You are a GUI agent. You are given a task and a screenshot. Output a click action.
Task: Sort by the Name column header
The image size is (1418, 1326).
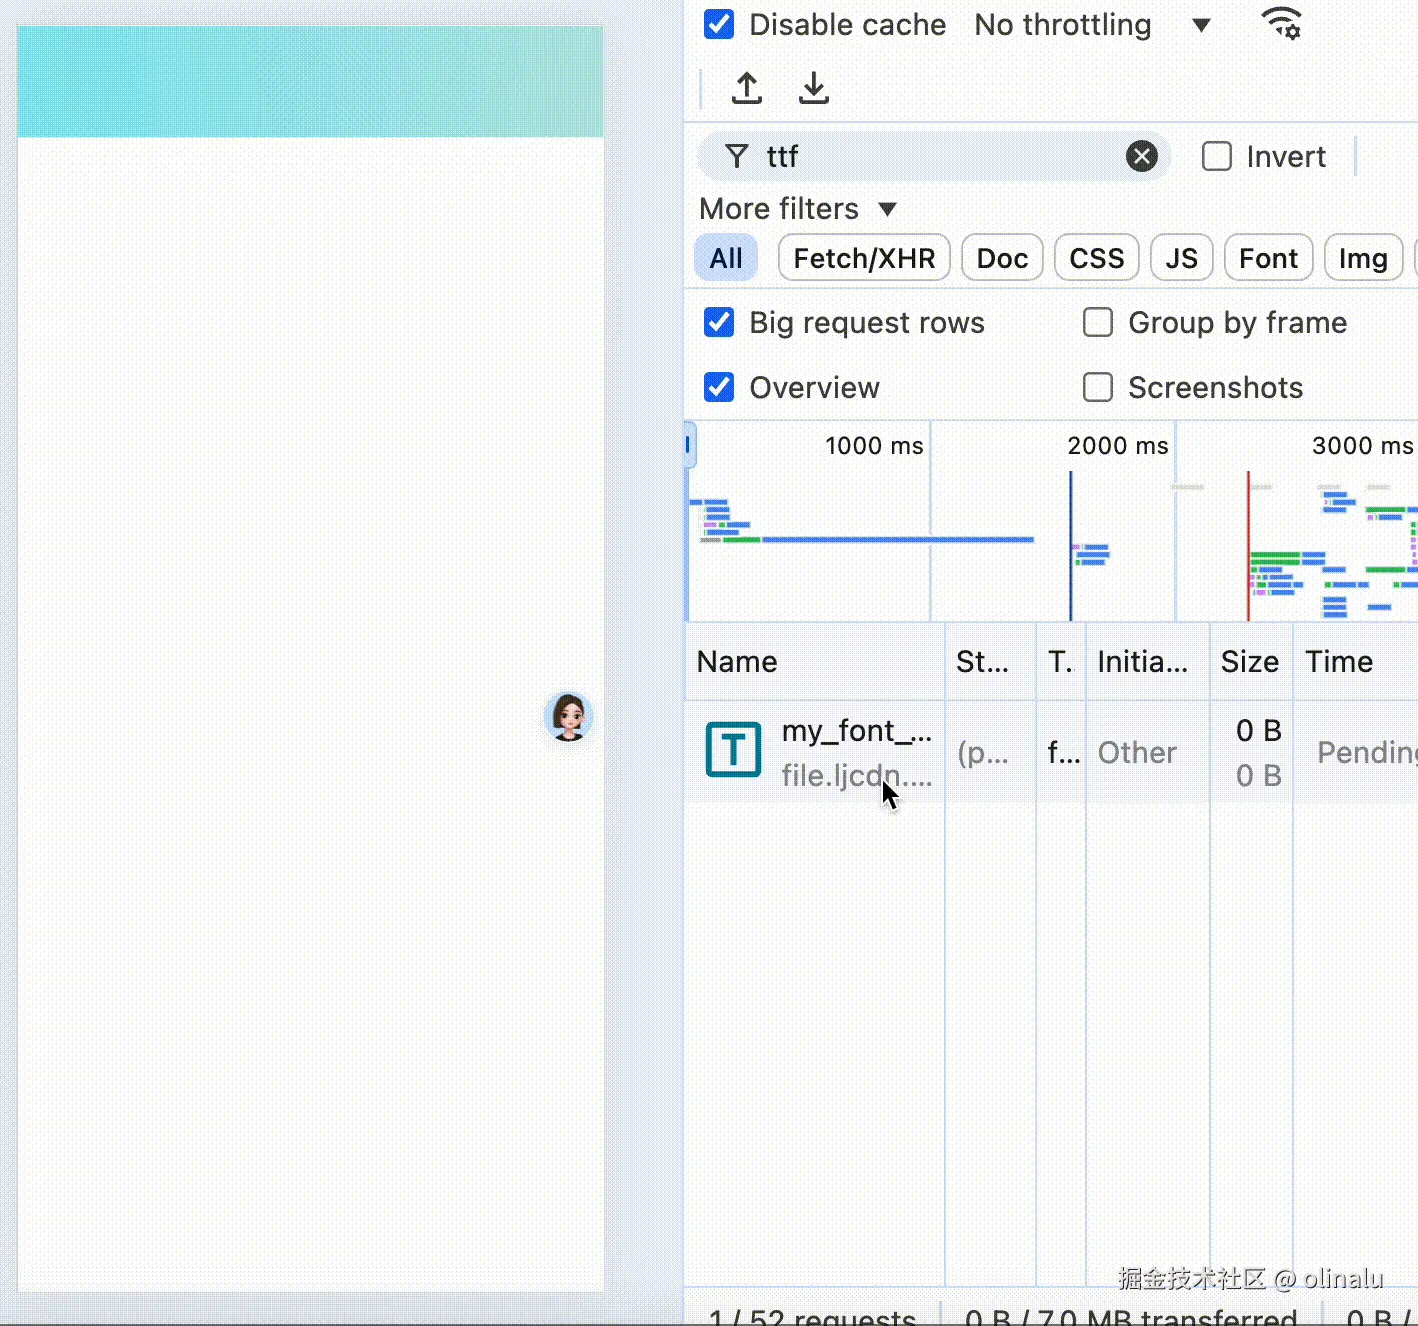pos(814,662)
